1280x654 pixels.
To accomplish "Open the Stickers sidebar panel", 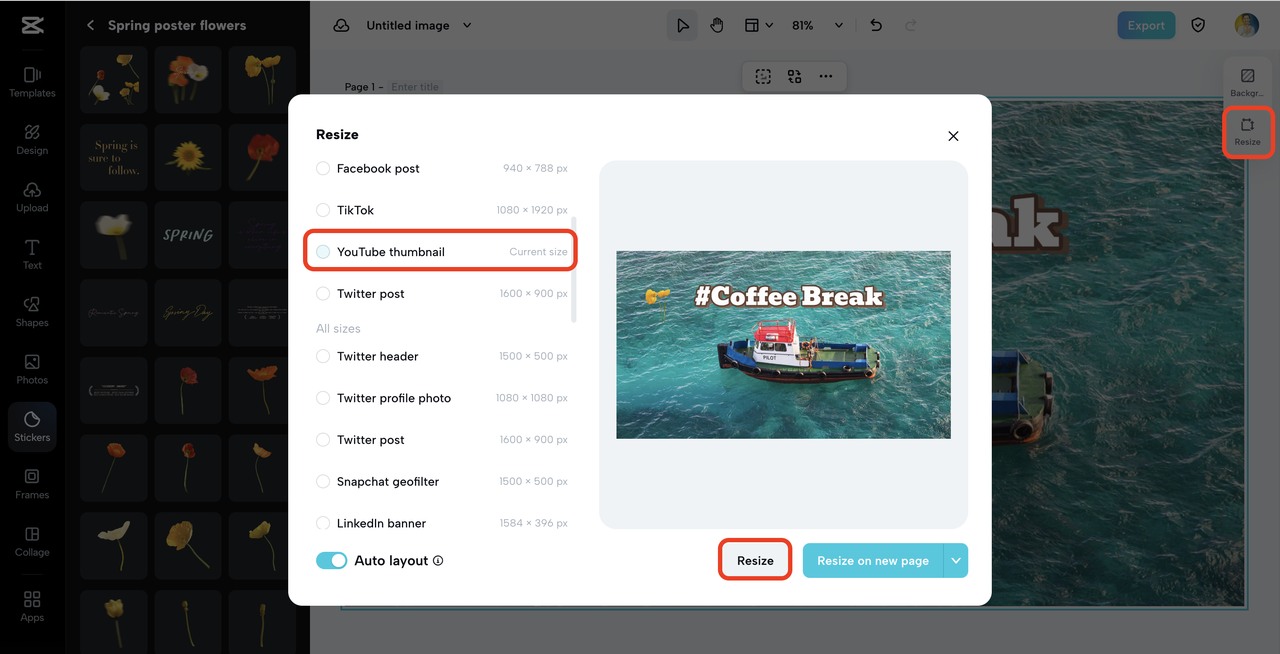I will 32,427.
